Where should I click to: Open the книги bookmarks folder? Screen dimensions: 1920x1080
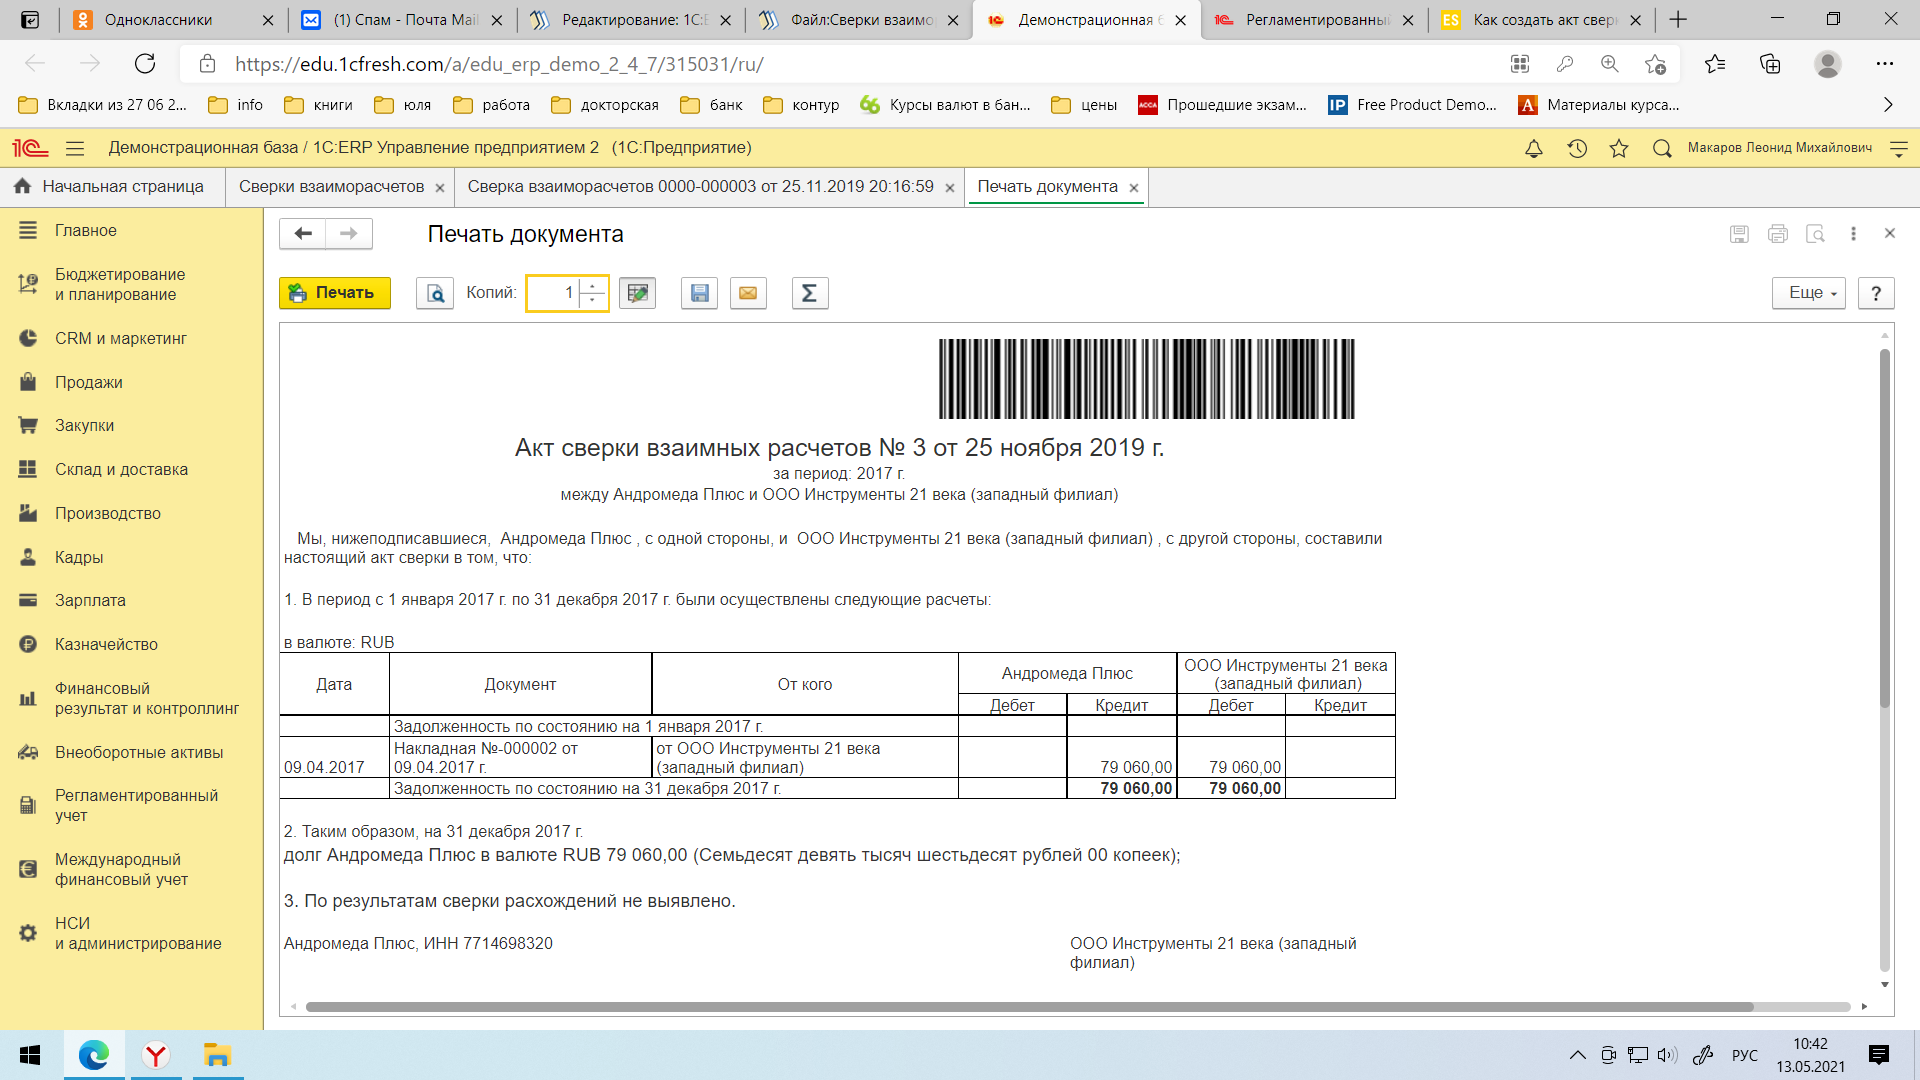click(319, 105)
